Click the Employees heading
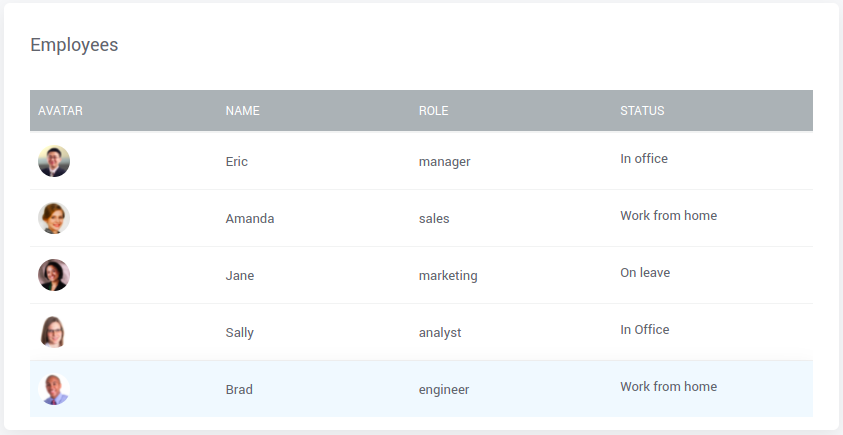843x435 pixels. tap(74, 45)
